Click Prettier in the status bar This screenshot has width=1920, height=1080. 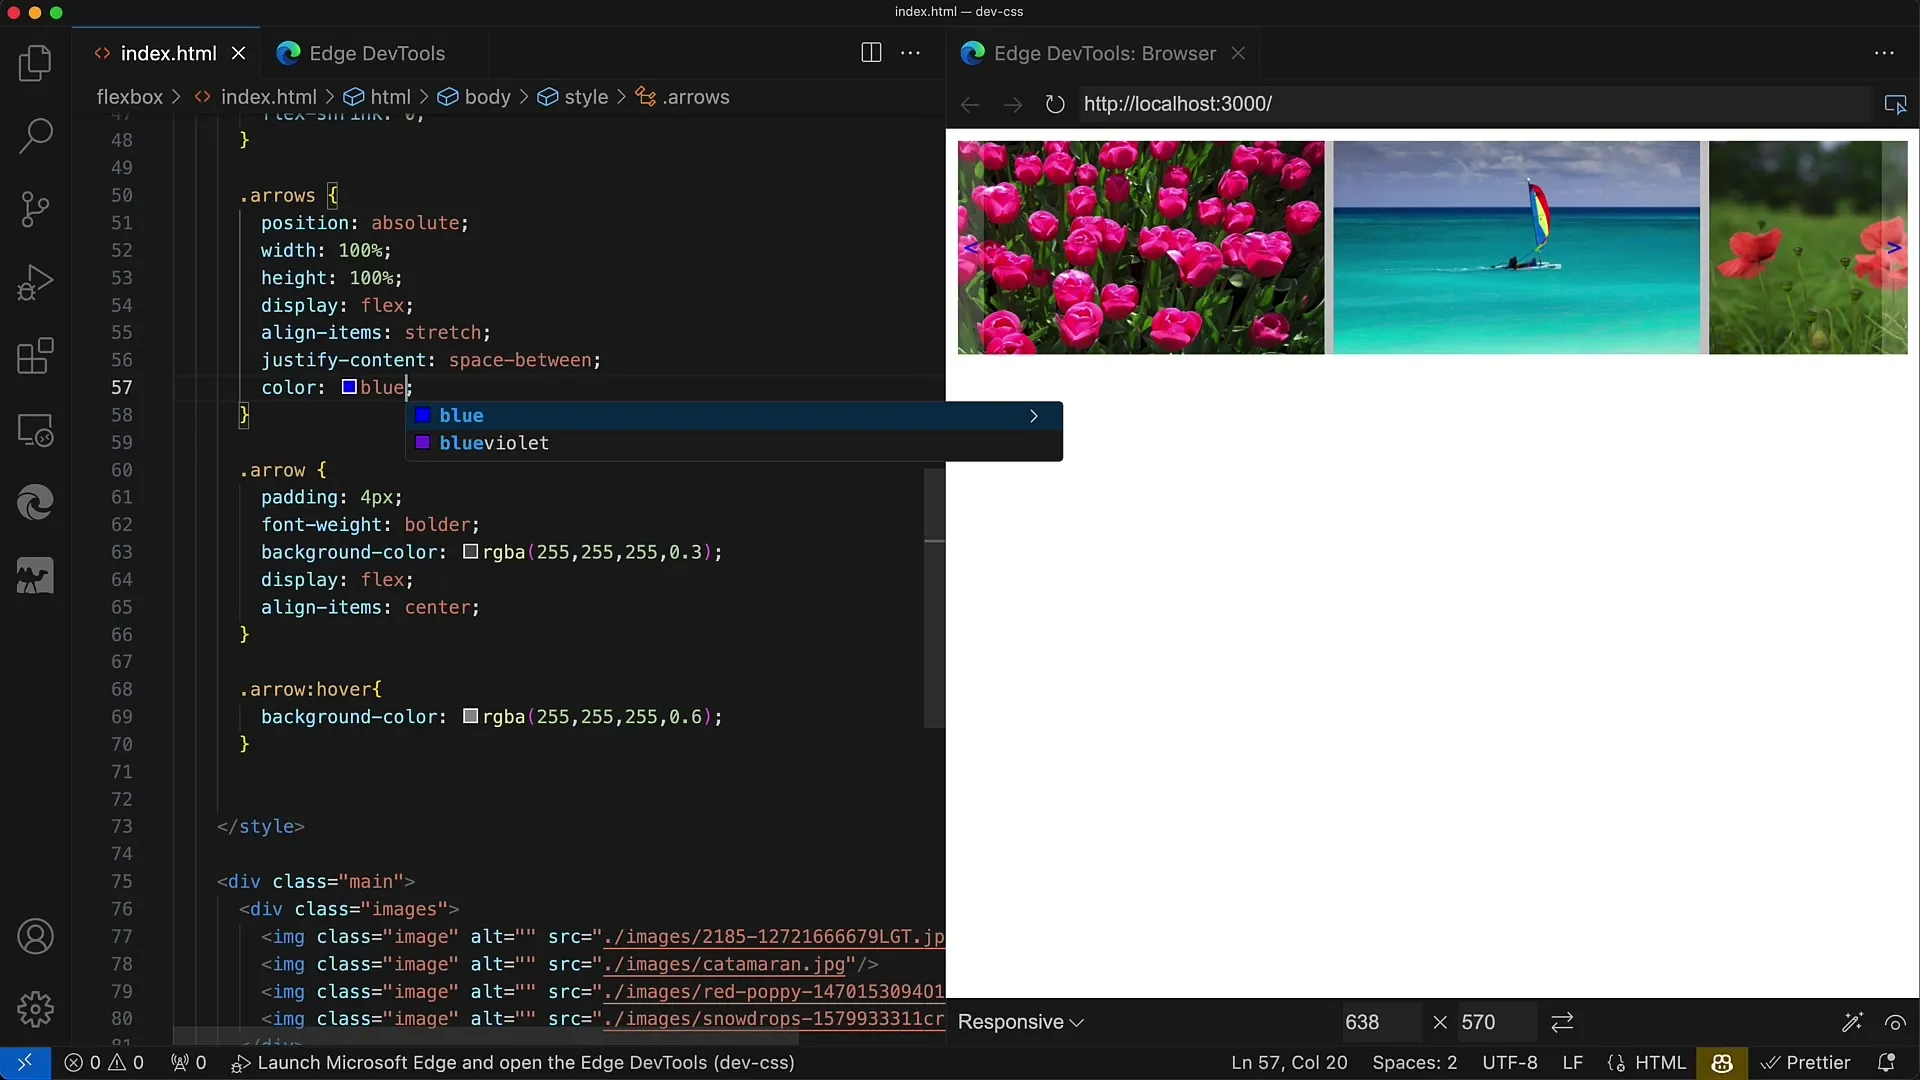point(1805,1063)
